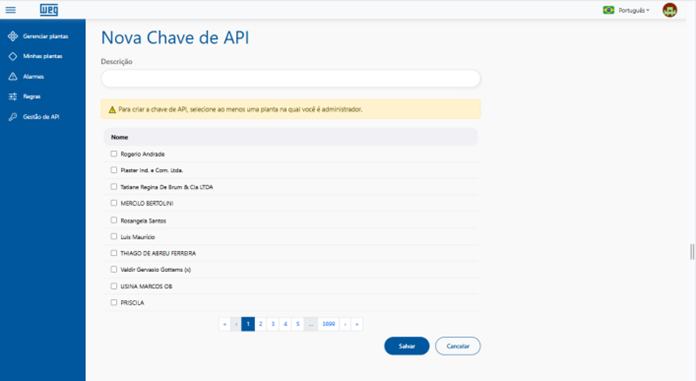Viewport: 696px width, 381px height.
Task: Click the vertical scrollbar handle
Action: coord(692,252)
